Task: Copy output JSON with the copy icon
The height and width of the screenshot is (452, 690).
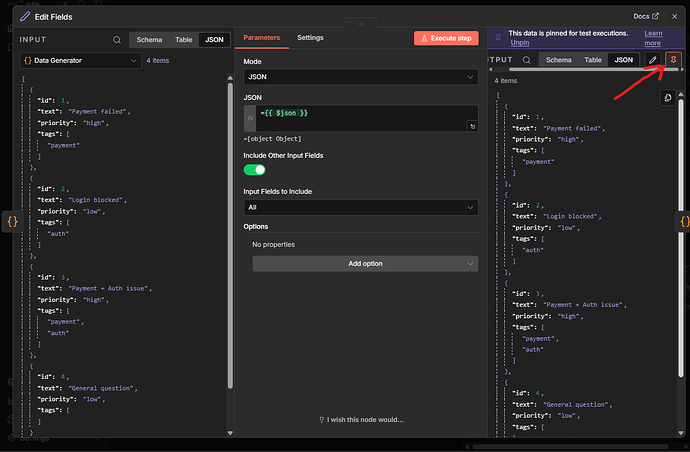Action: coord(668,97)
